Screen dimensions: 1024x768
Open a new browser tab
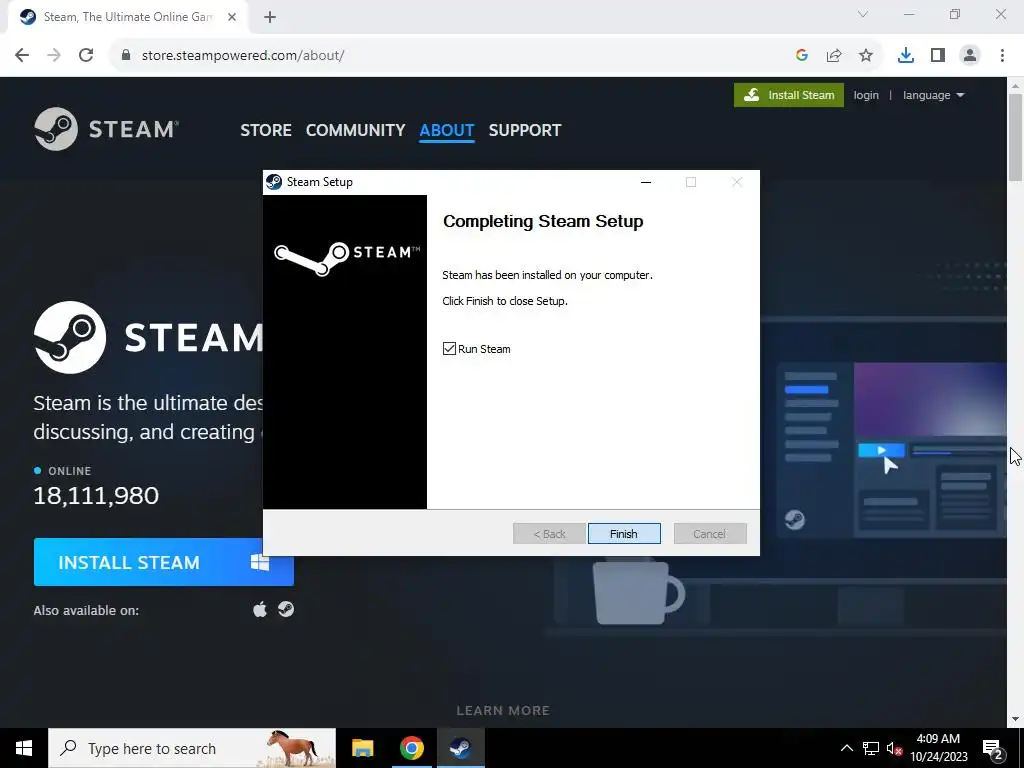coord(270,18)
